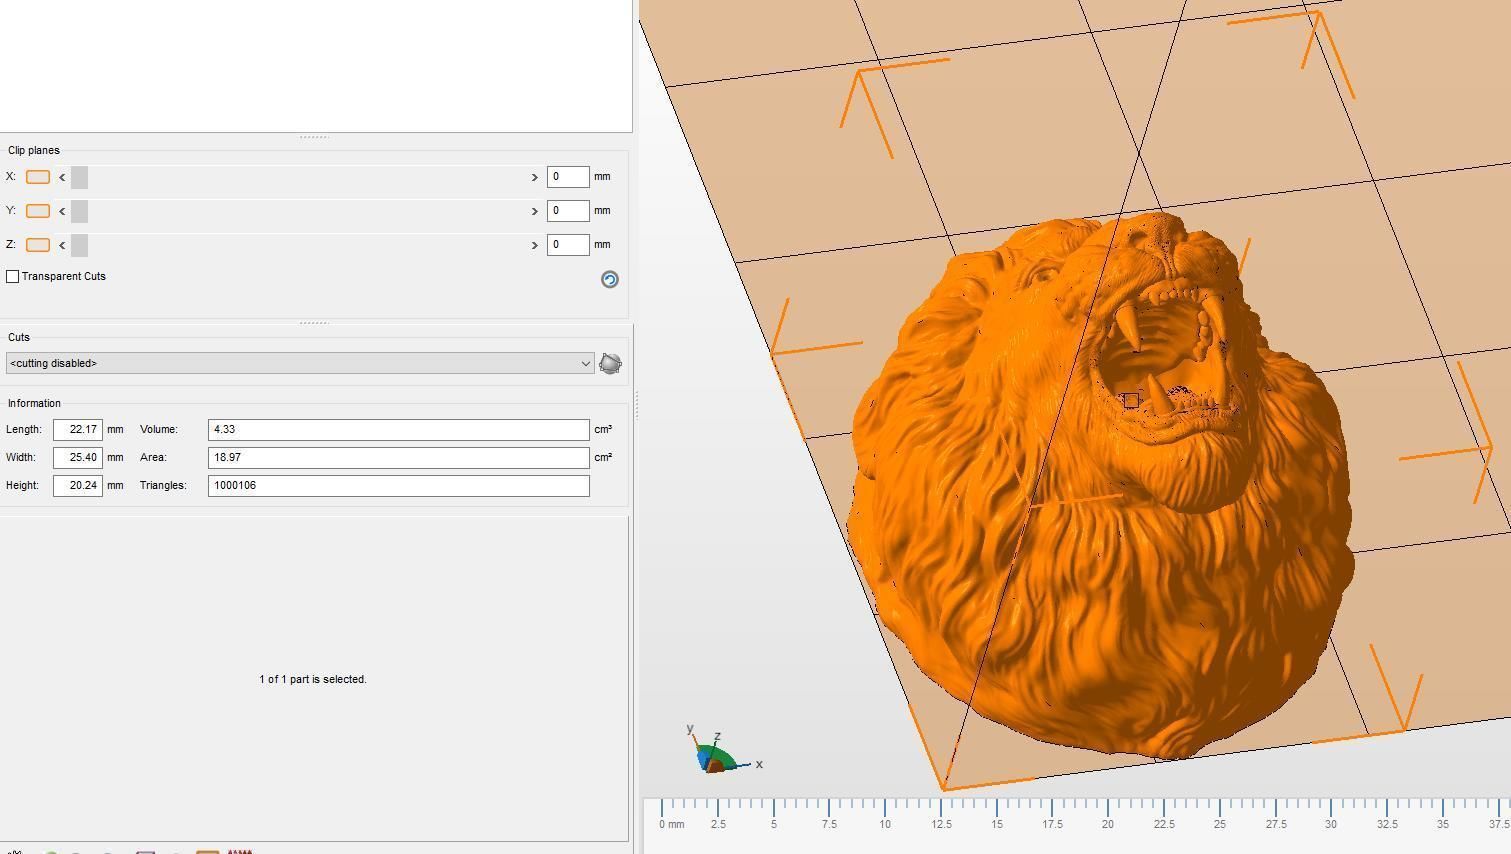This screenshot has width=1511, height=854.
Task: Click the X clip plane mm input field
Action: (568, 177)
